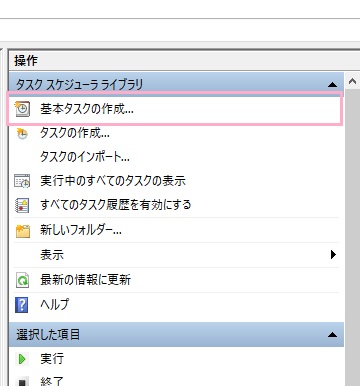The image size is (360, 386).
Task: Click the 操作 pane title
Action: tap(26, 61)
